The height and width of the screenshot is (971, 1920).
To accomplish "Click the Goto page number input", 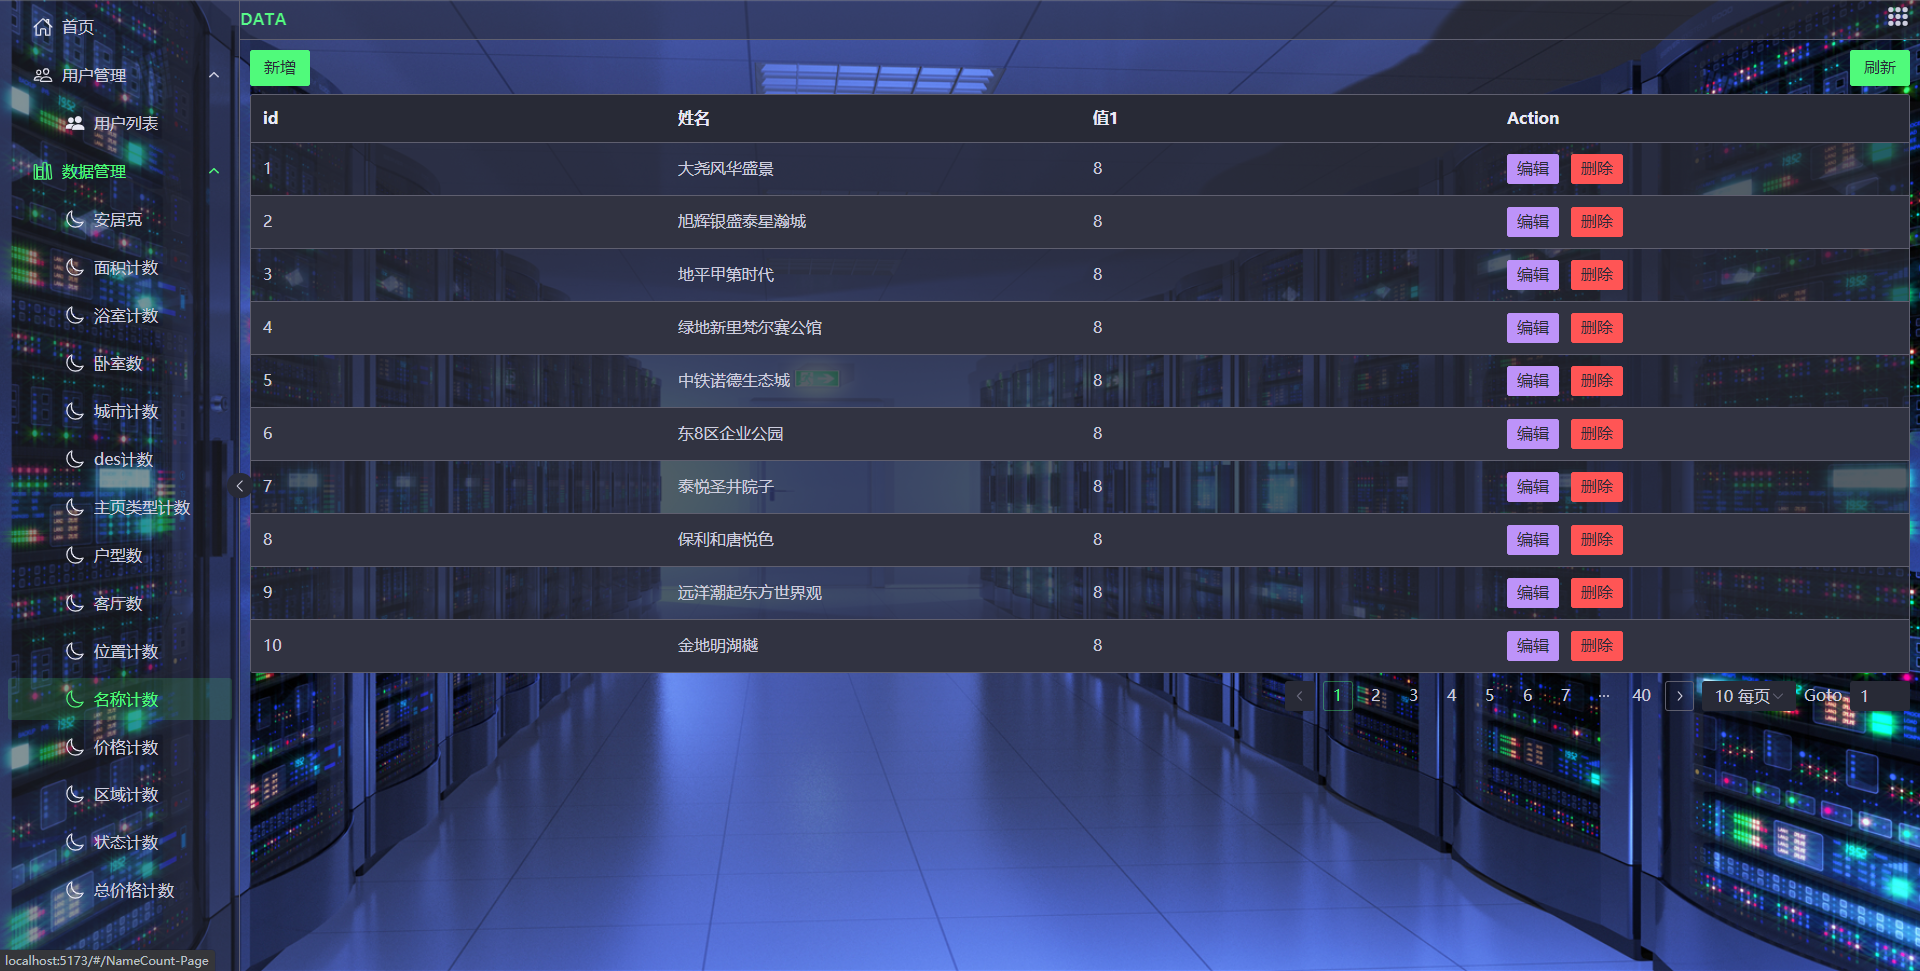I will tap(1878, 696).
